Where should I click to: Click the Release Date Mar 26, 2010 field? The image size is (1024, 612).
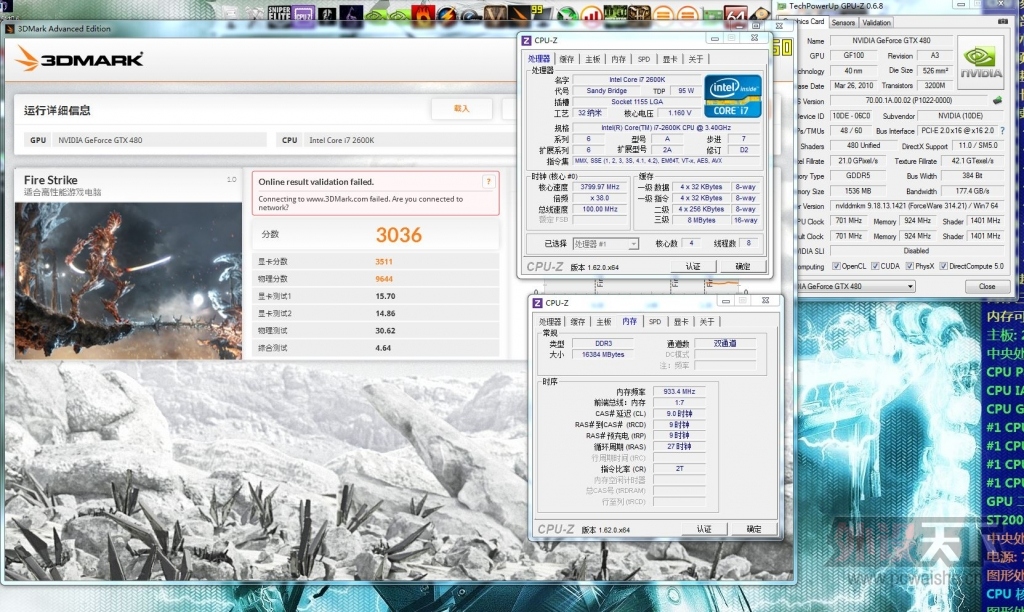tap(854, 86)
